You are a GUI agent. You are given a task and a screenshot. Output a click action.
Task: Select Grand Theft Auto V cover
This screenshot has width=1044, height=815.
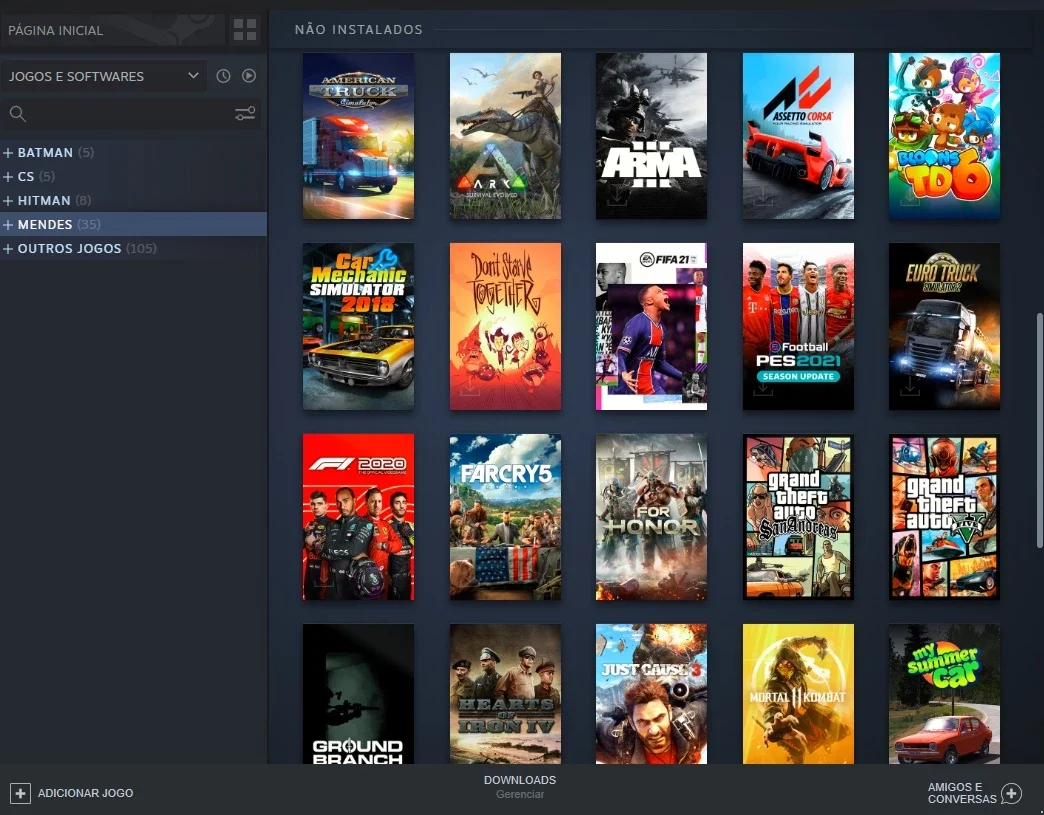944,517
